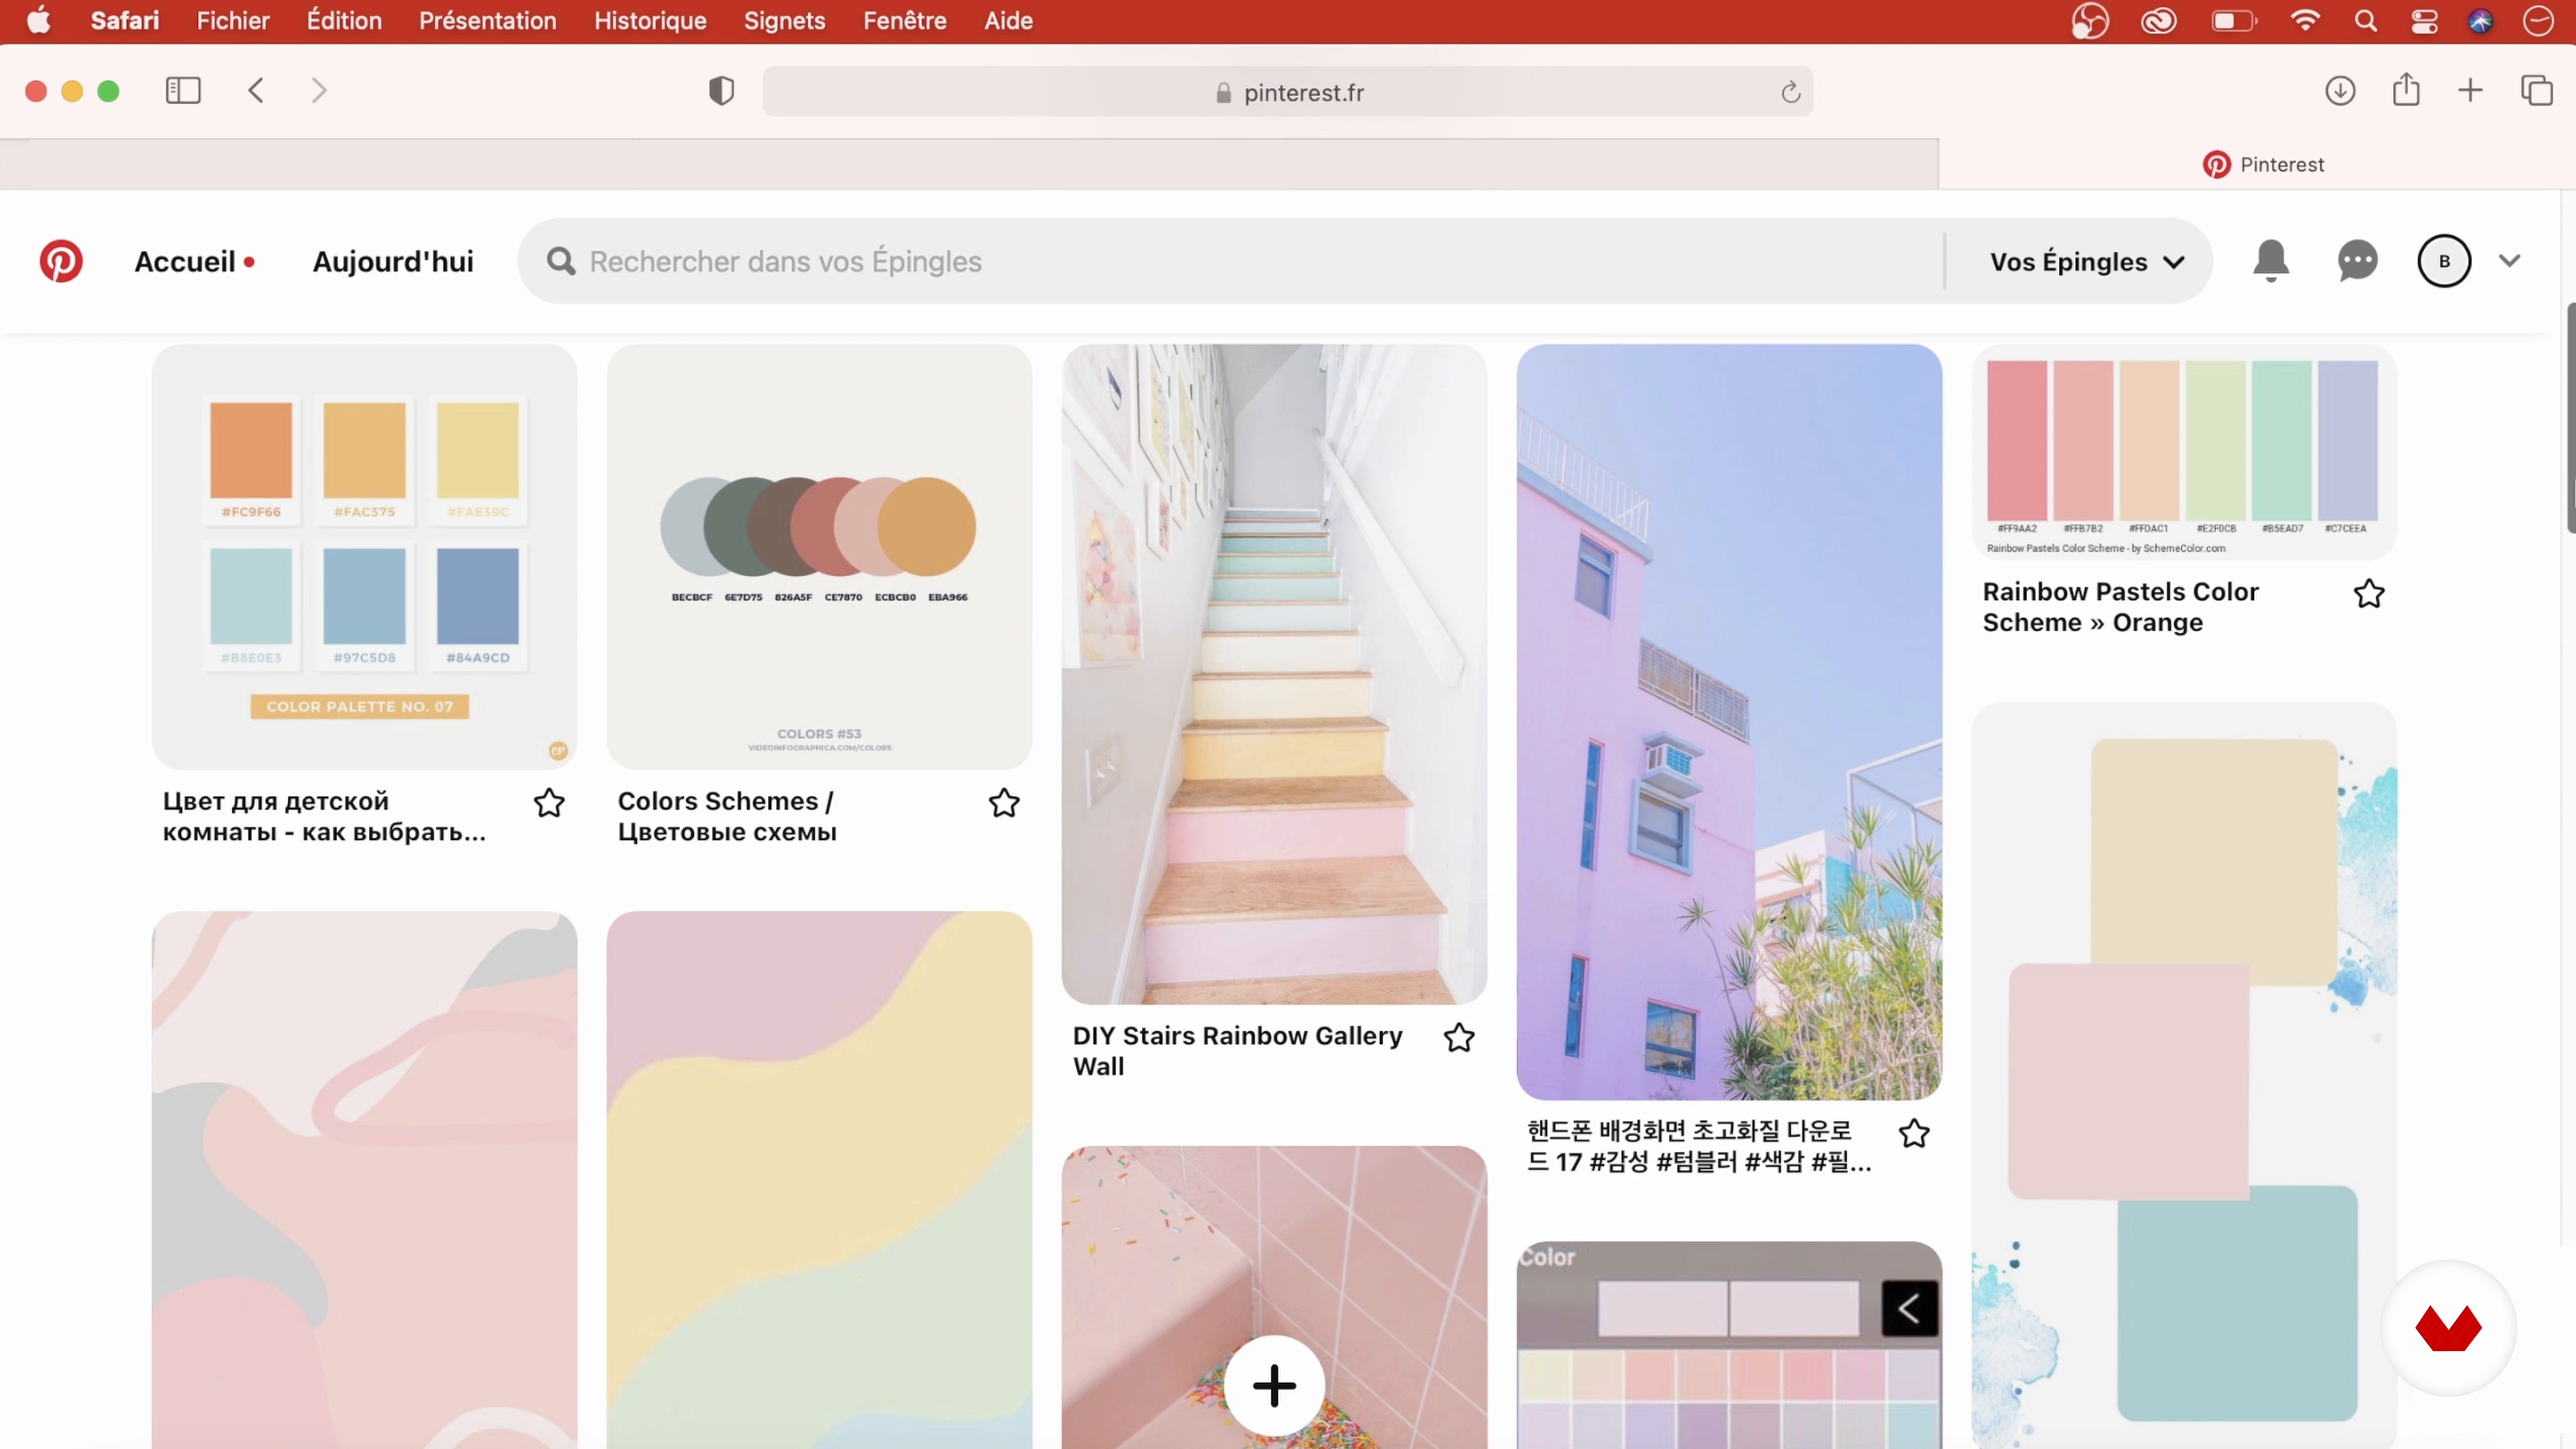Go back in Safari
Image resolution: width=2576 pixels, height=1449 pixels.
click(x=256, y=91)
